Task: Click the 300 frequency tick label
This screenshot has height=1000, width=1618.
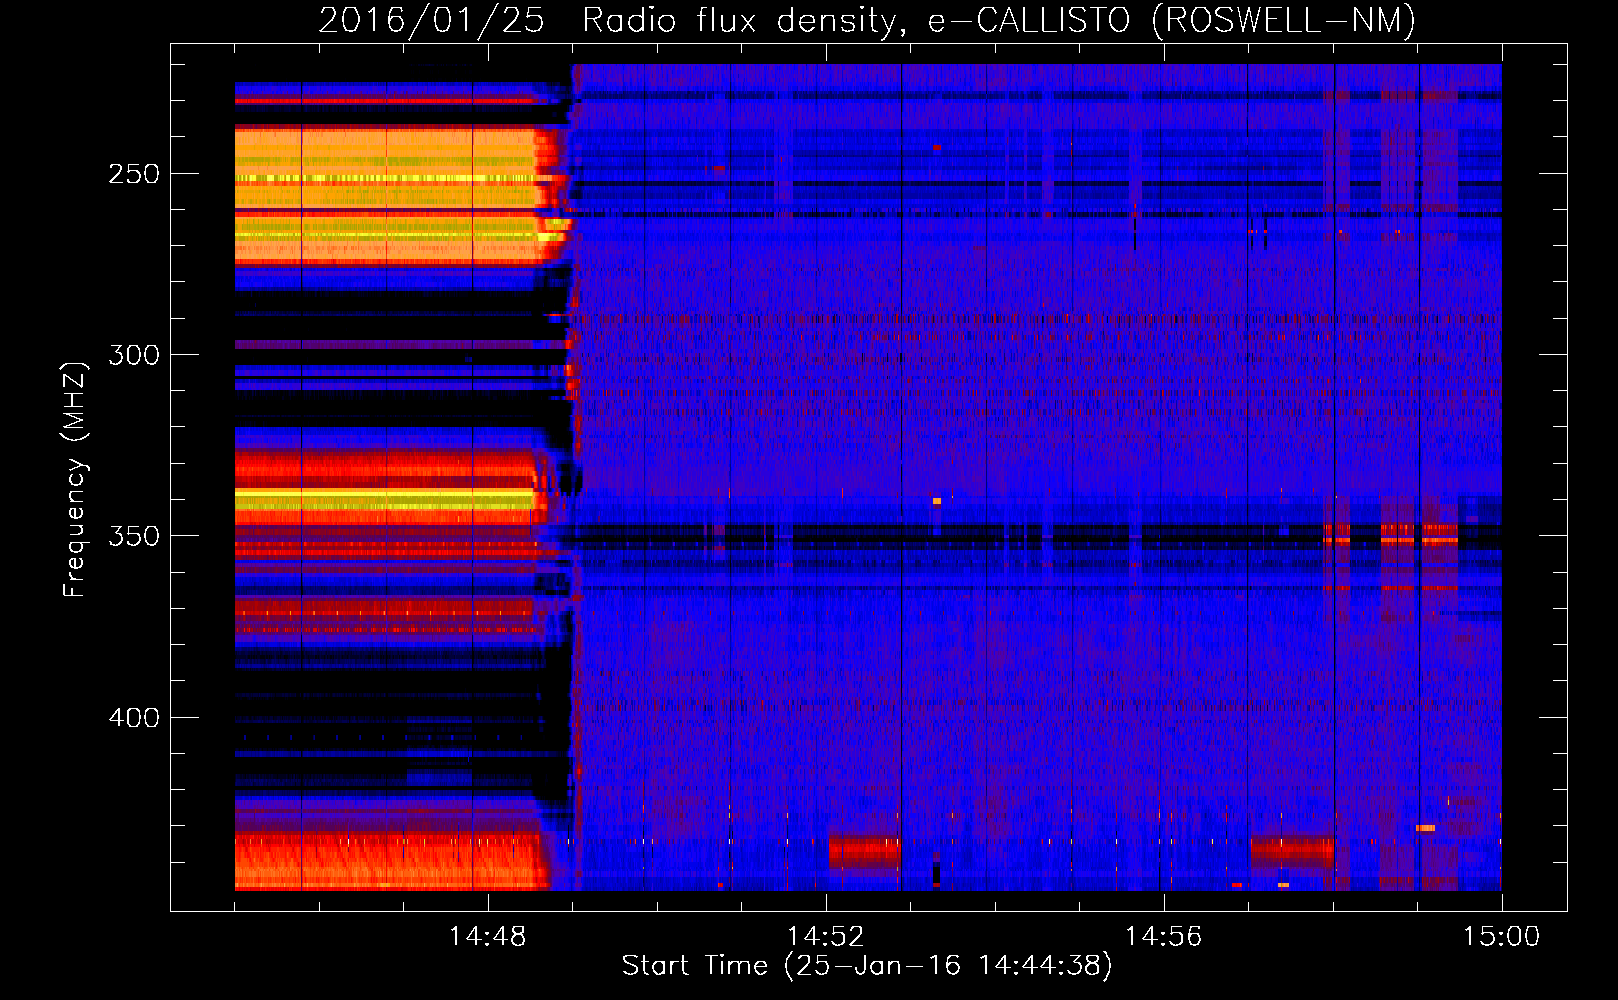Action: [134, 355]
